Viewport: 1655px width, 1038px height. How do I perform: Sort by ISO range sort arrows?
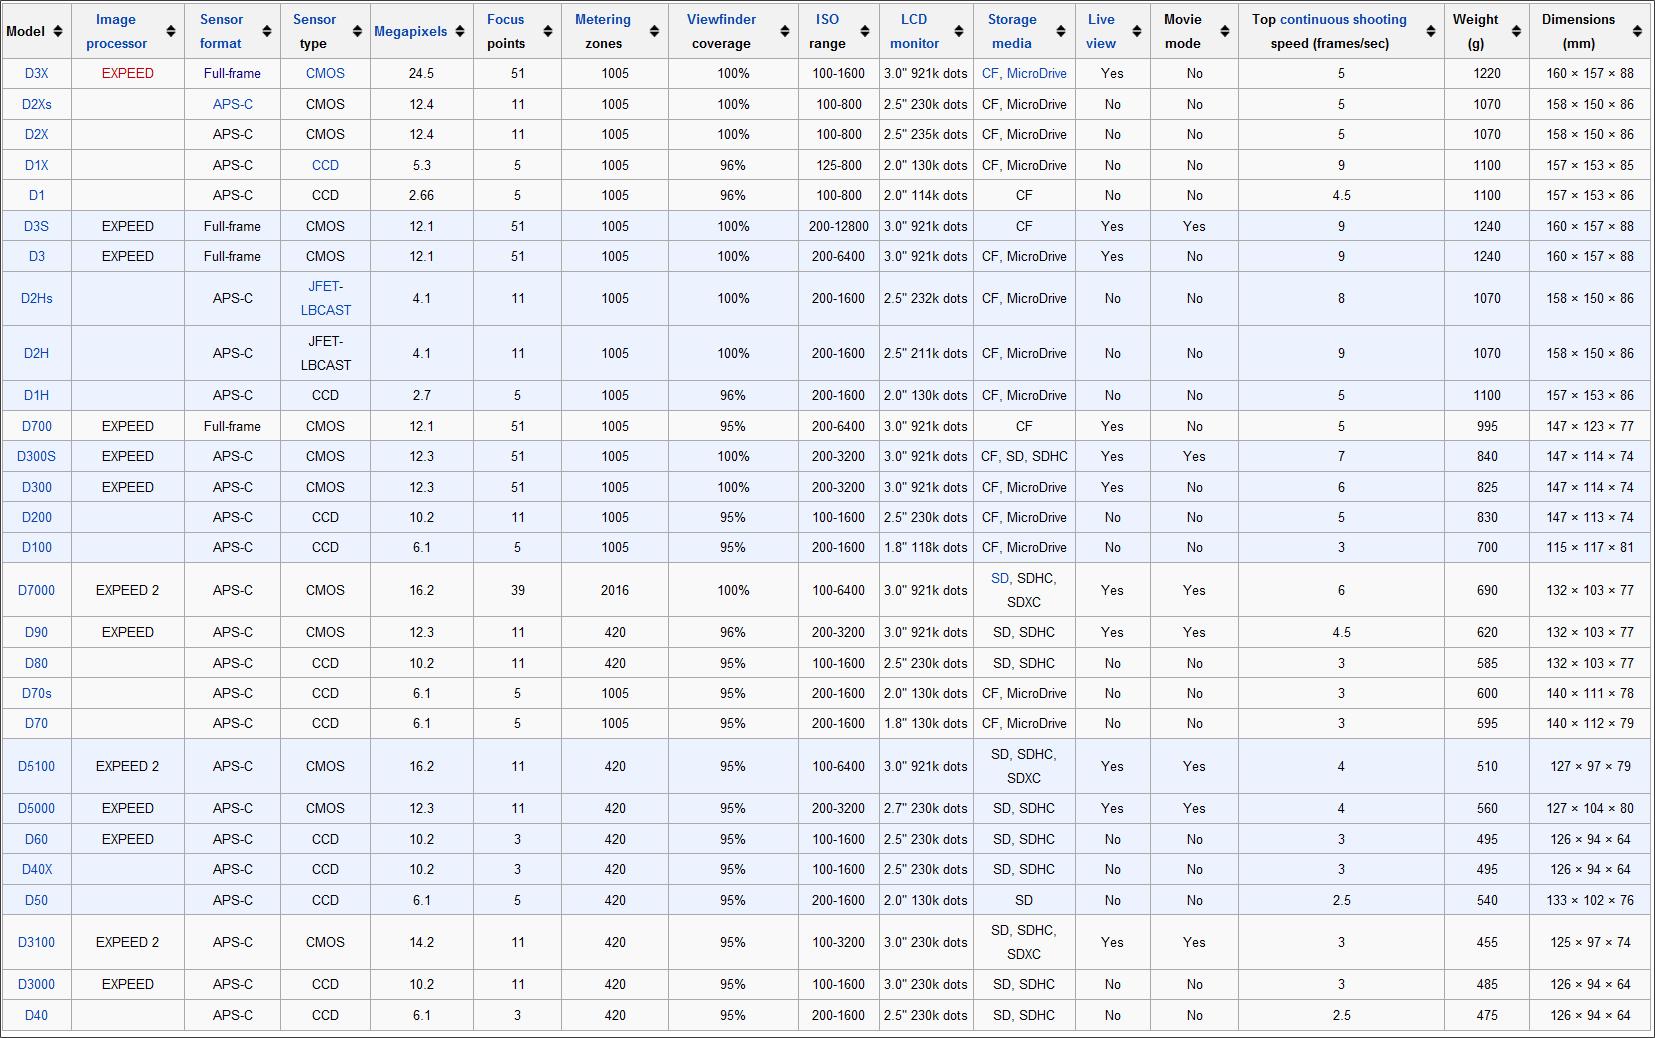(x=865, y=31)
